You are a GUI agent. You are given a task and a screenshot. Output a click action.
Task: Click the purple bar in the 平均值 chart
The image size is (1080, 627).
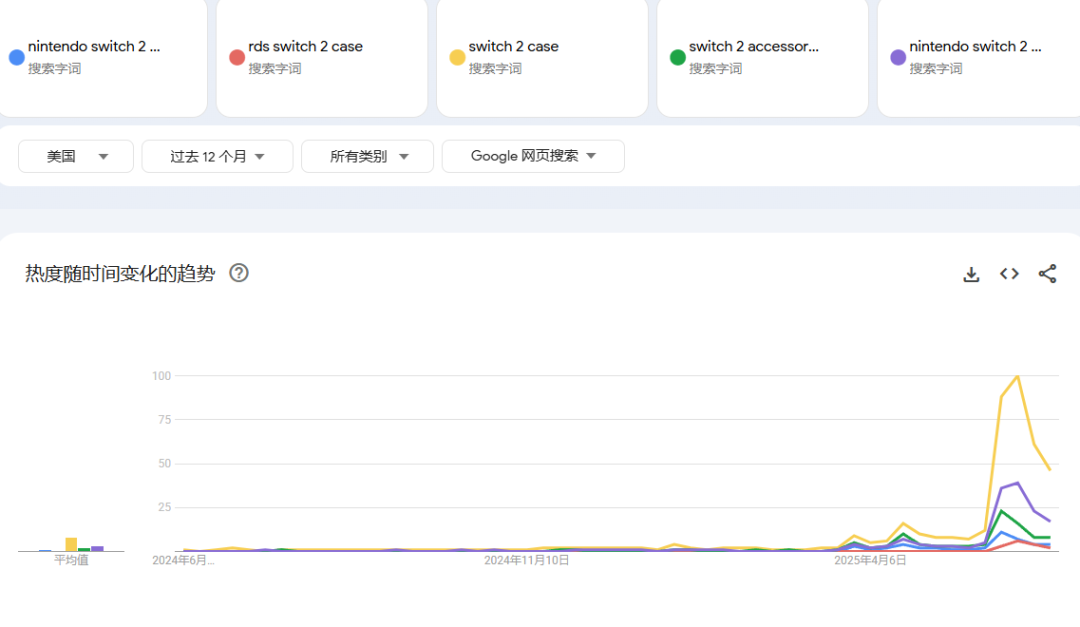97,548
